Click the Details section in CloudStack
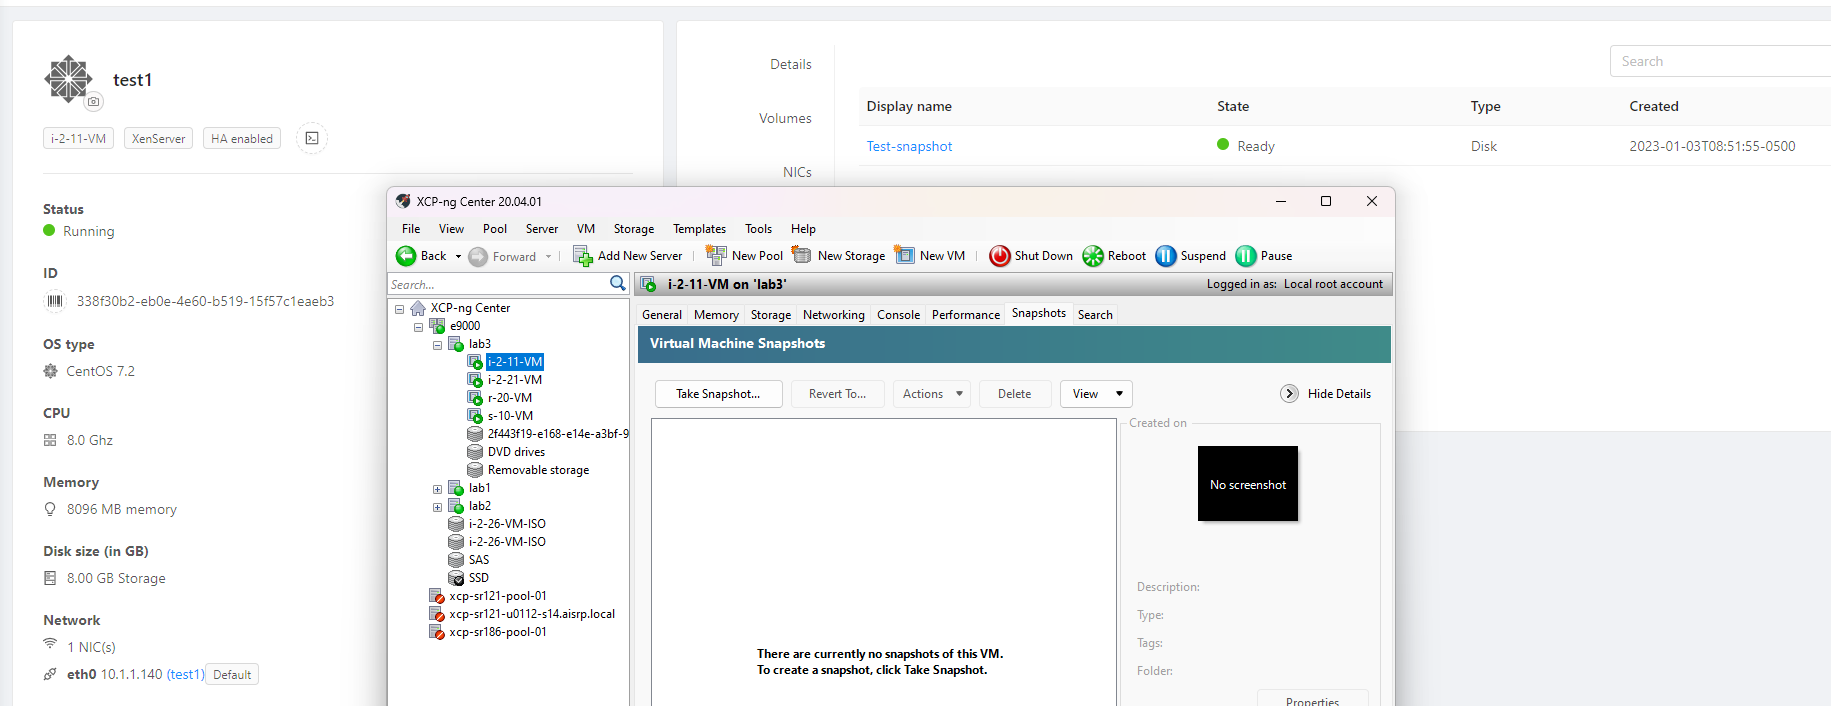This screenshot has width=1831, height=706. coord(790,64)
